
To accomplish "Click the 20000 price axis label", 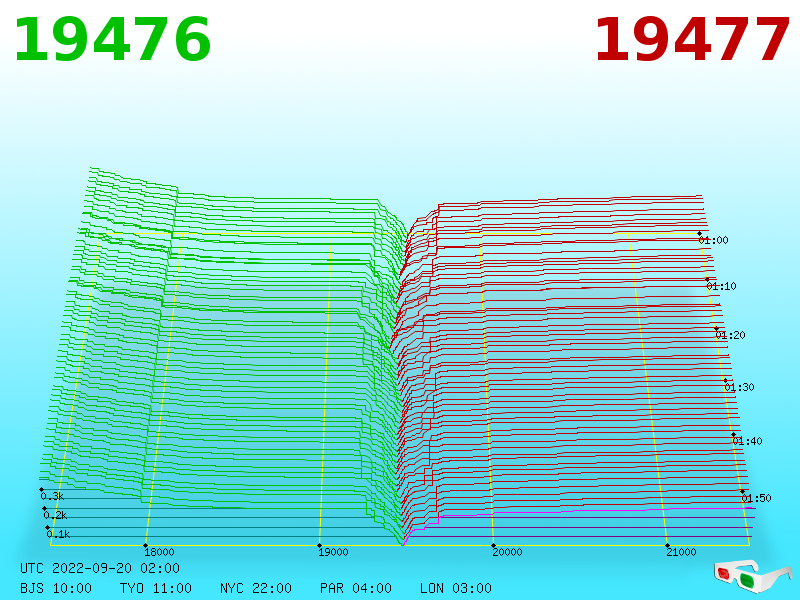I will coord(507,552).
